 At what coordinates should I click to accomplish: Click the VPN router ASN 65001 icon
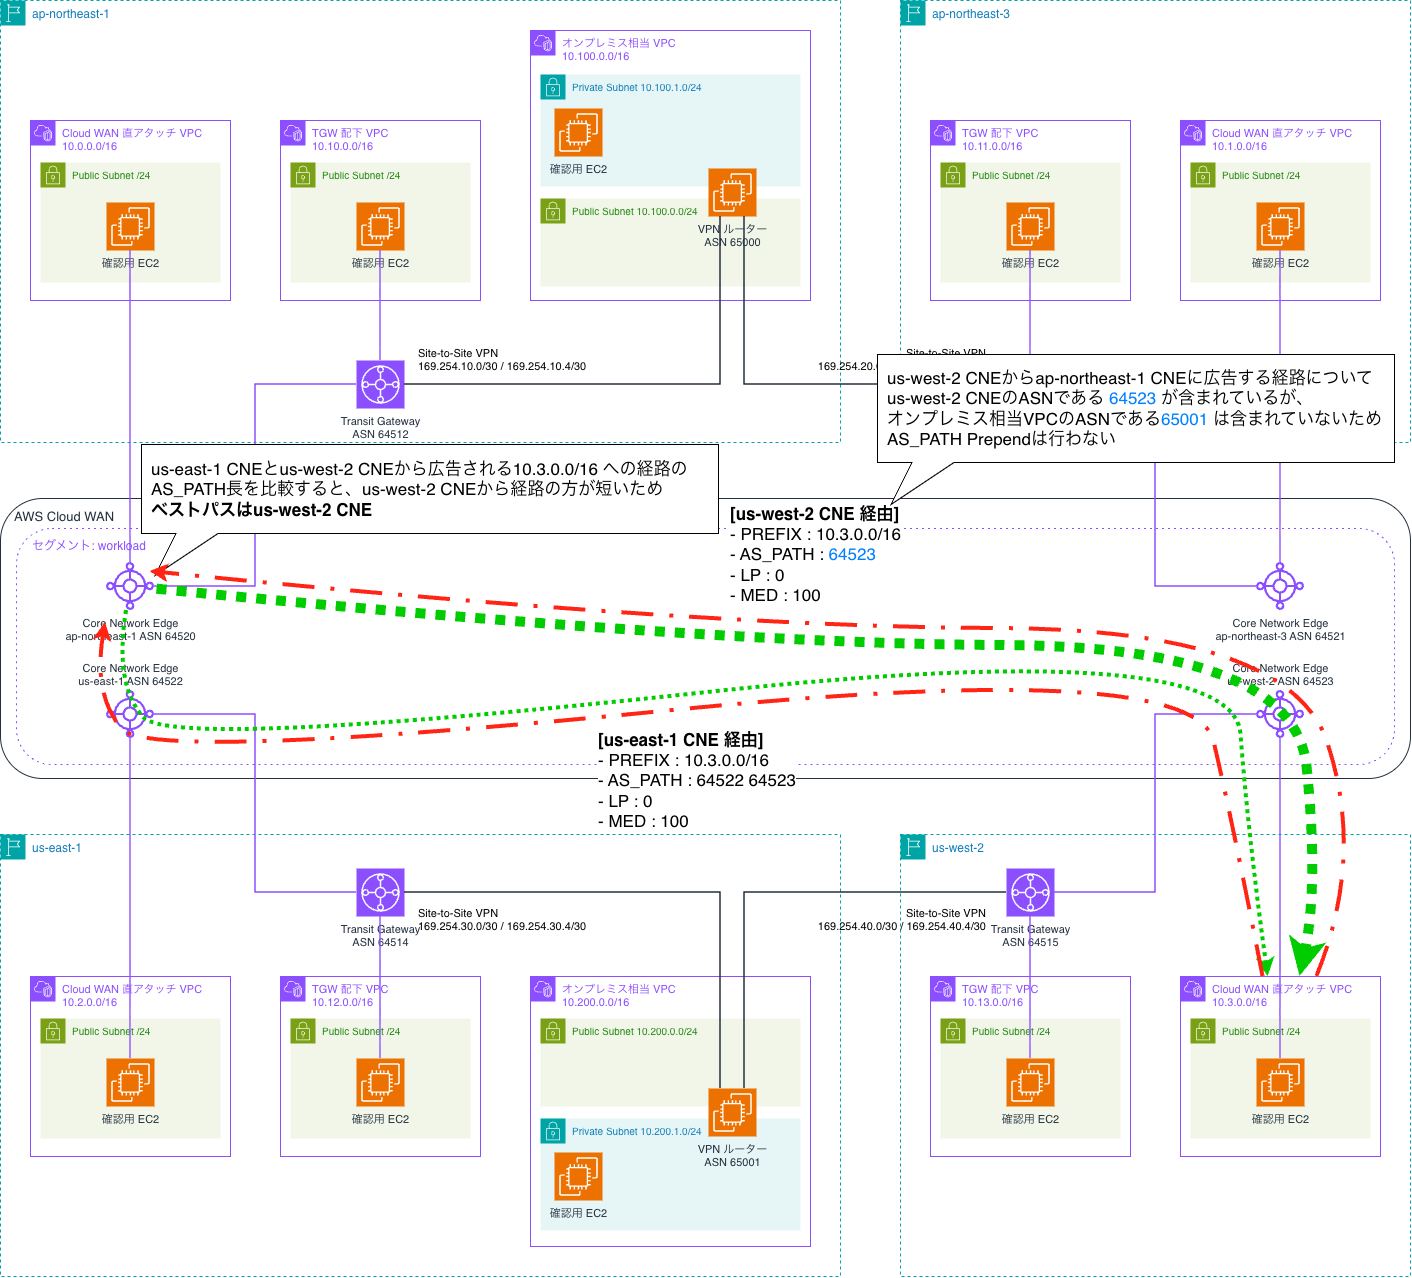click(732, 1112)
